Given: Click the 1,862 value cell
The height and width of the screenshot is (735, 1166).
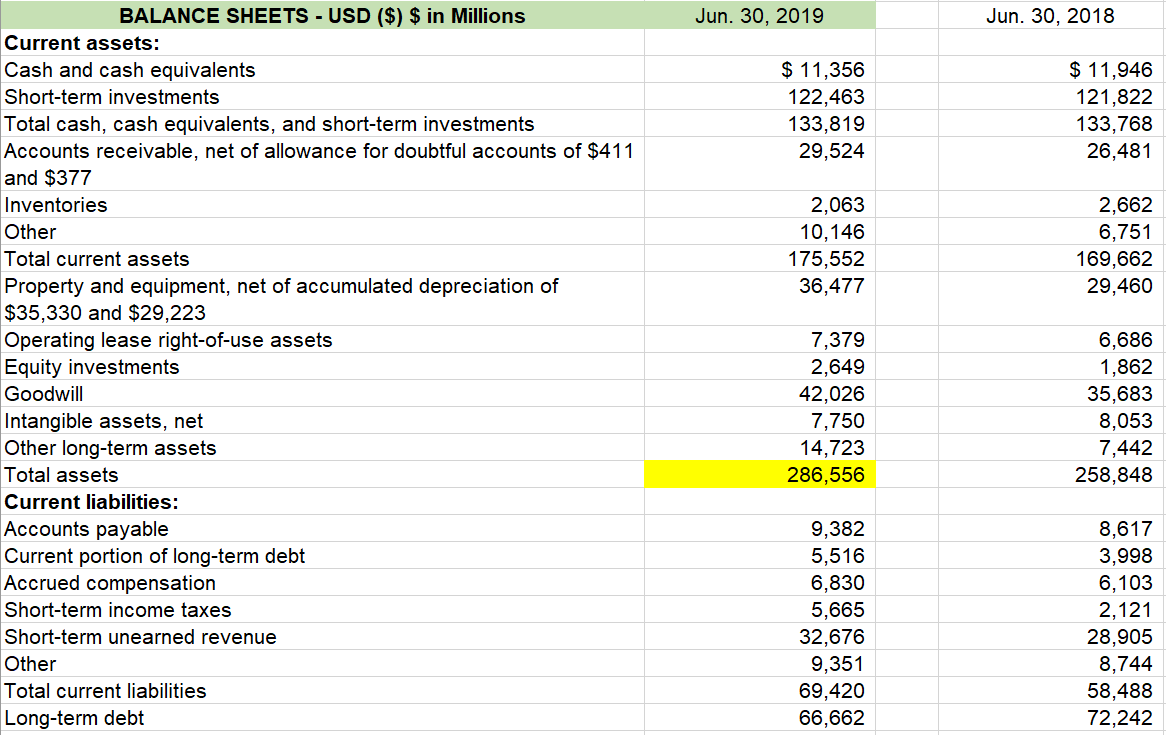Looking at the screenshot, I should (x=1126, y=367).
